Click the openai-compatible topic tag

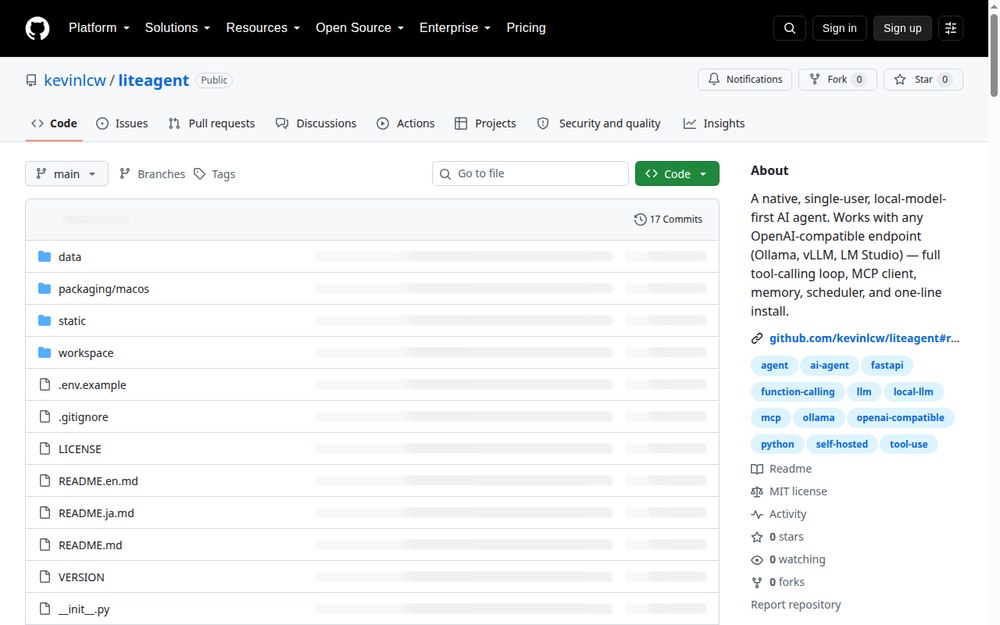[x=900, y=418]
